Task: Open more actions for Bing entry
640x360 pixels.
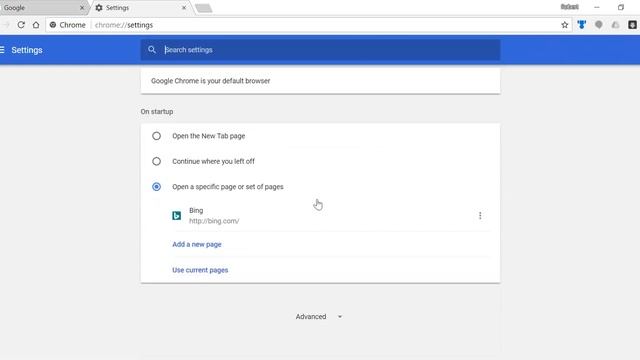Action: [x=480, y=216]
